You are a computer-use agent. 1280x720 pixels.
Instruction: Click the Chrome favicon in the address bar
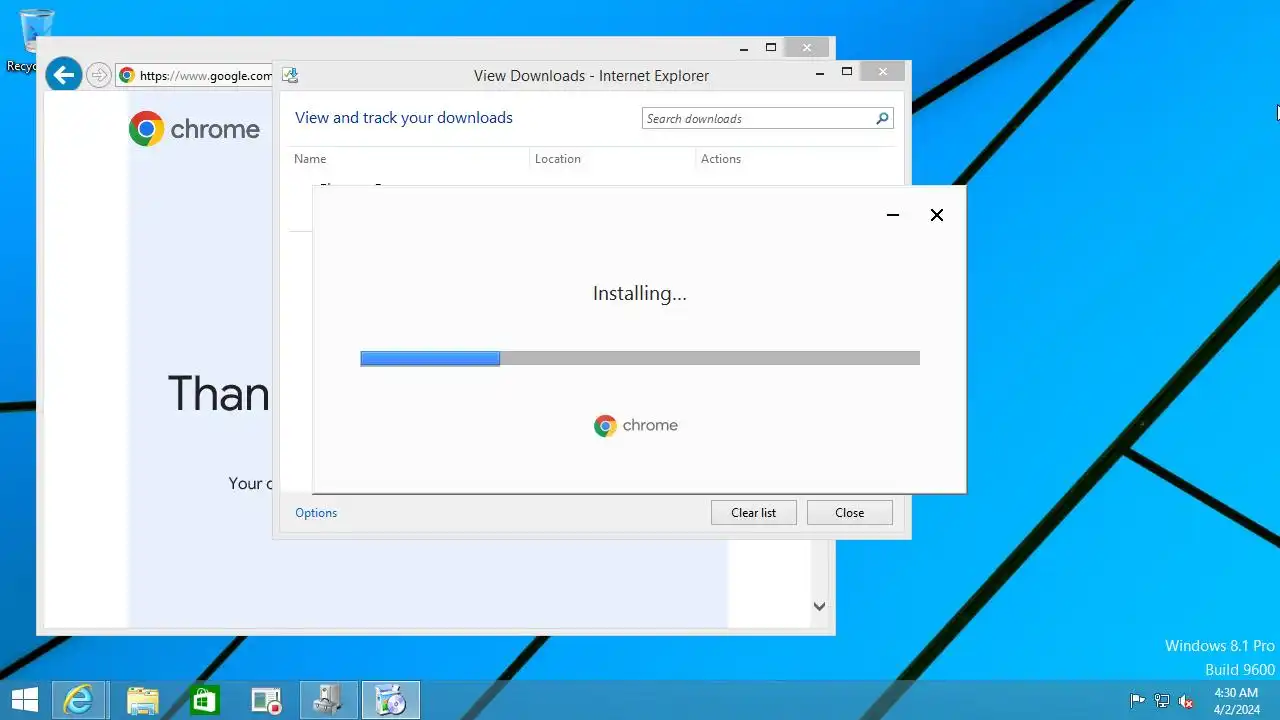pos(127,75)
